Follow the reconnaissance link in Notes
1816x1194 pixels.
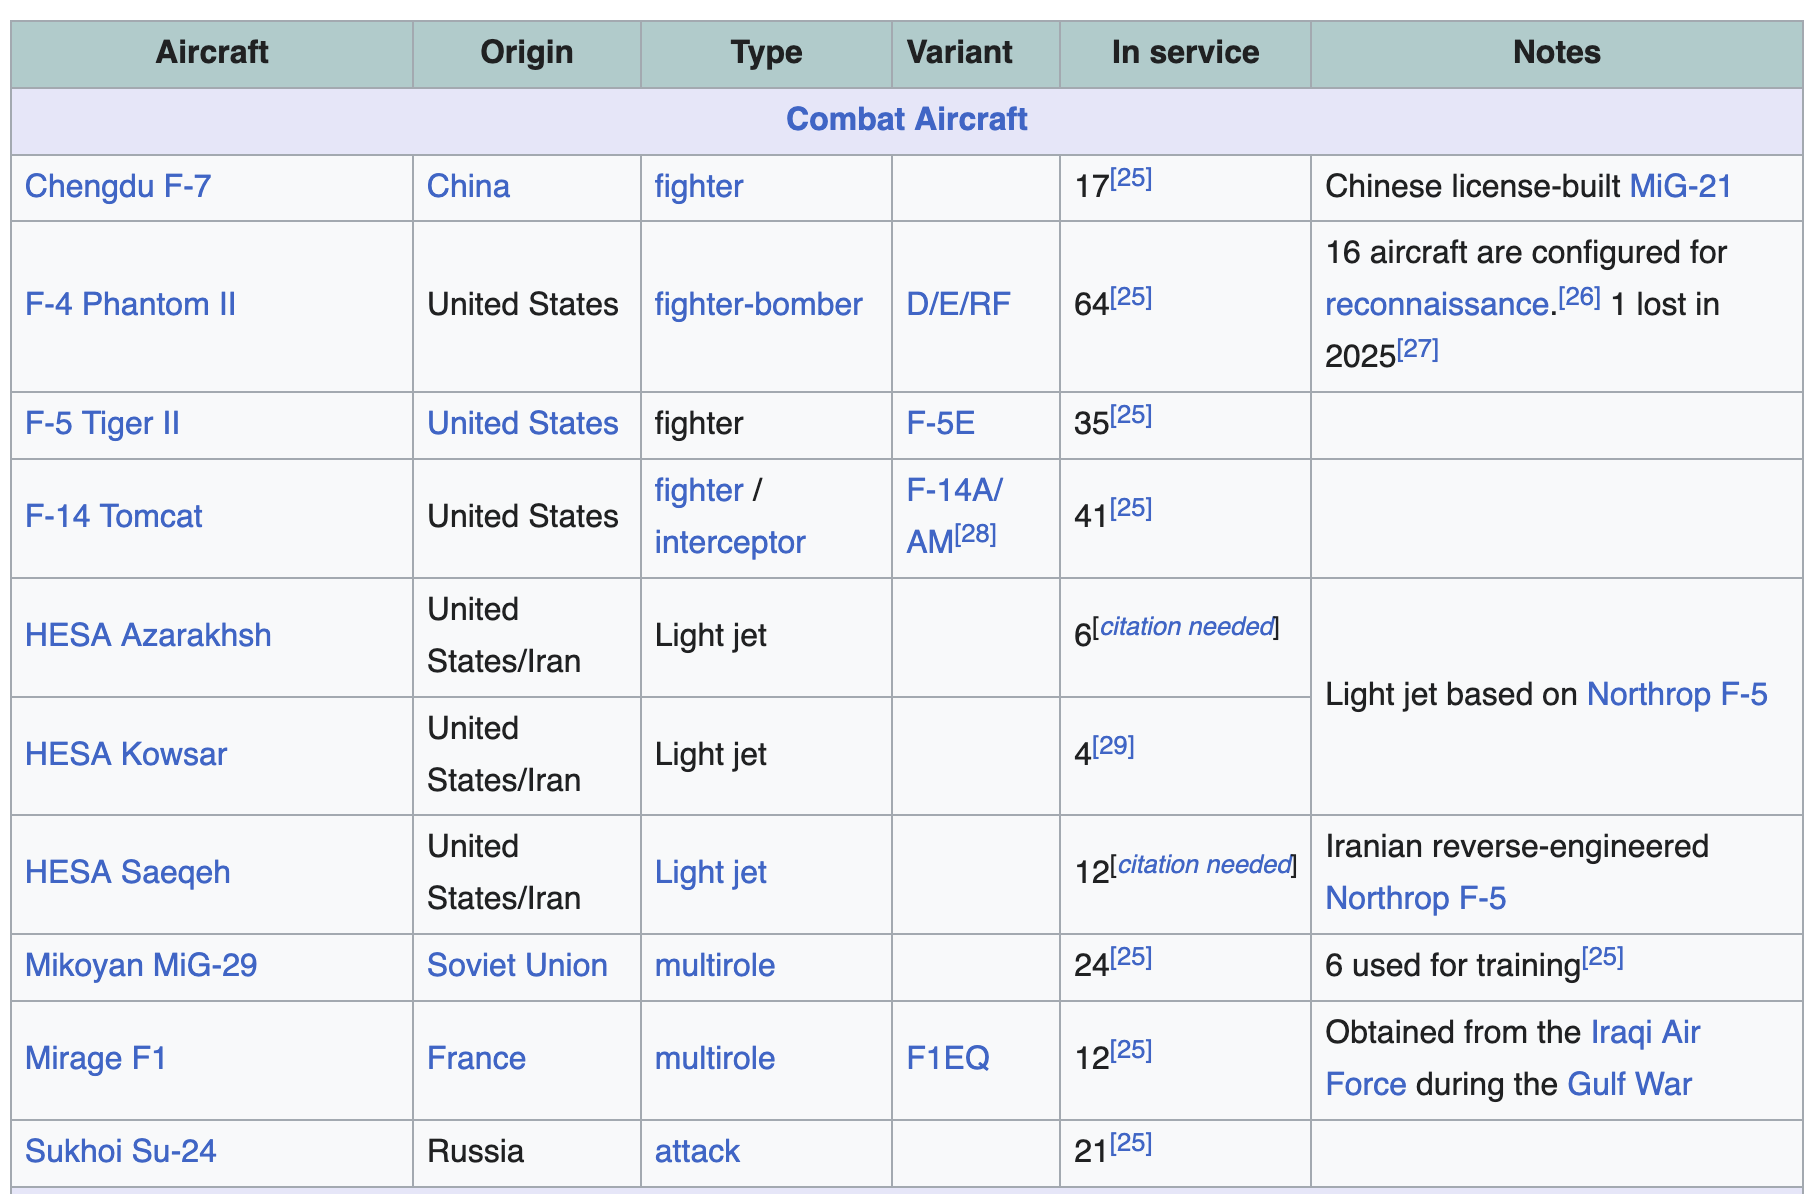click(x=1437, y=304)
